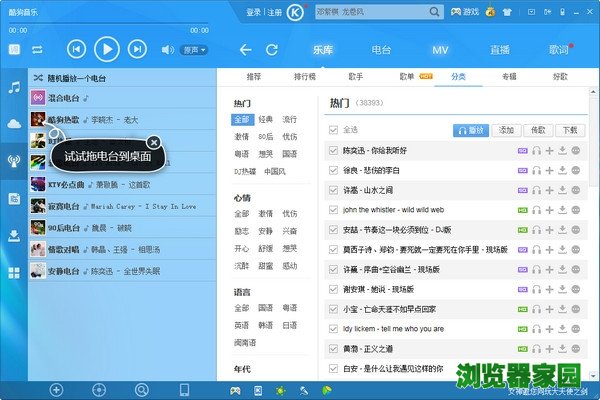Close the 试试拖电台到桌面 tooltip
This screenshot has width=600, height=400.
point(152,142)
